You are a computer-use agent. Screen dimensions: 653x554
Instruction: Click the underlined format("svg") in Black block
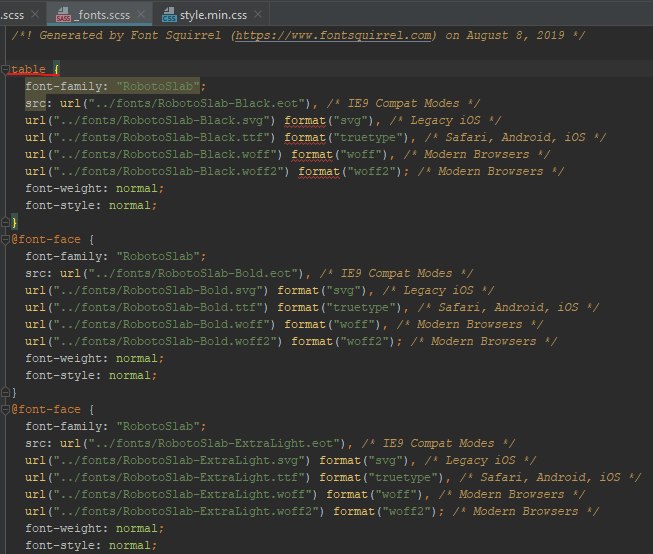(329, 120)
